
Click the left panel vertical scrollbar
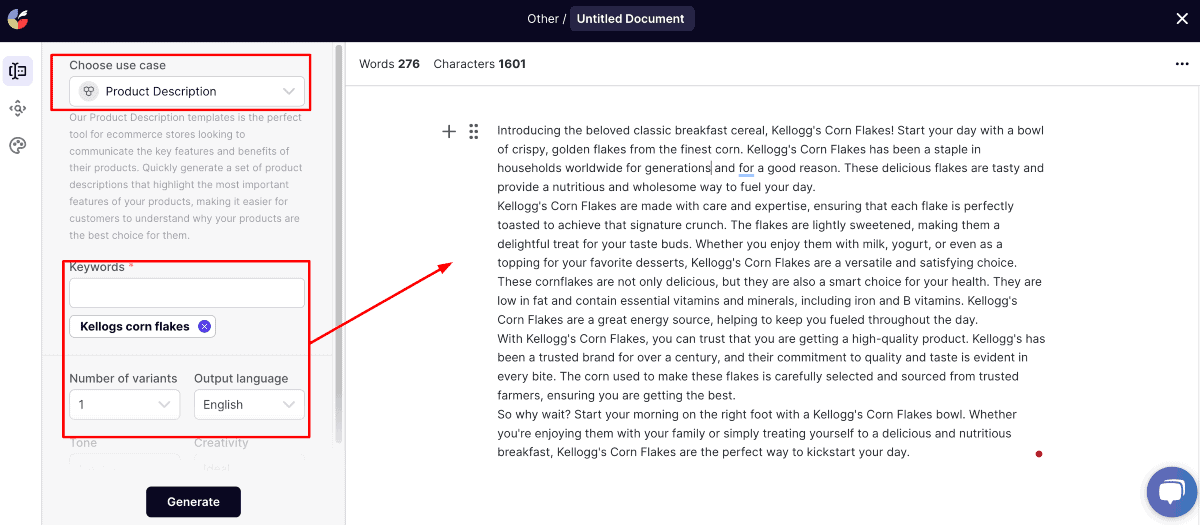(338, 240)
